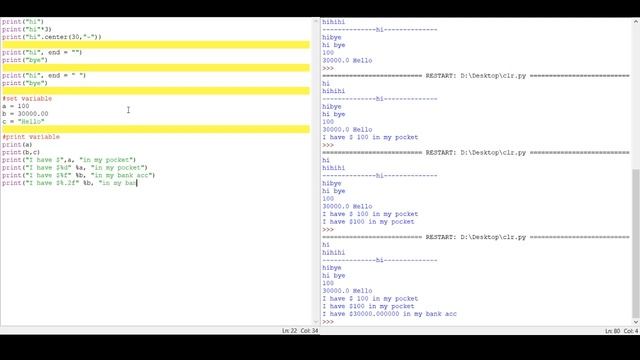Click the shell scrollbar up arrow
This screenshot has height=360, width=640.
pos(636,21)
